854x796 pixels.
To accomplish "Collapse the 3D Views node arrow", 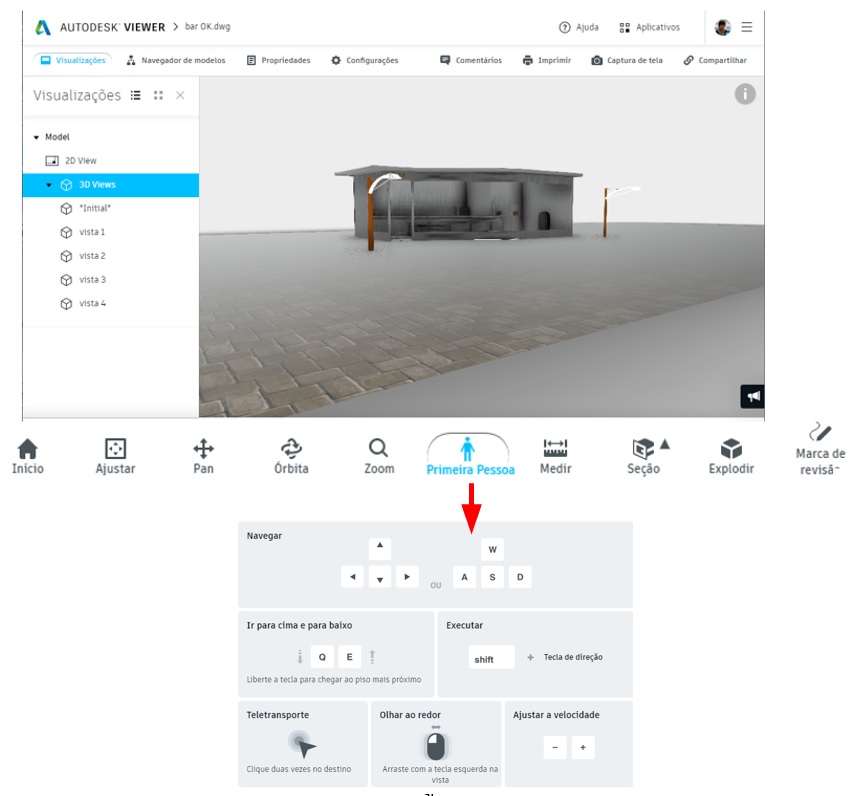I will 49,185.
